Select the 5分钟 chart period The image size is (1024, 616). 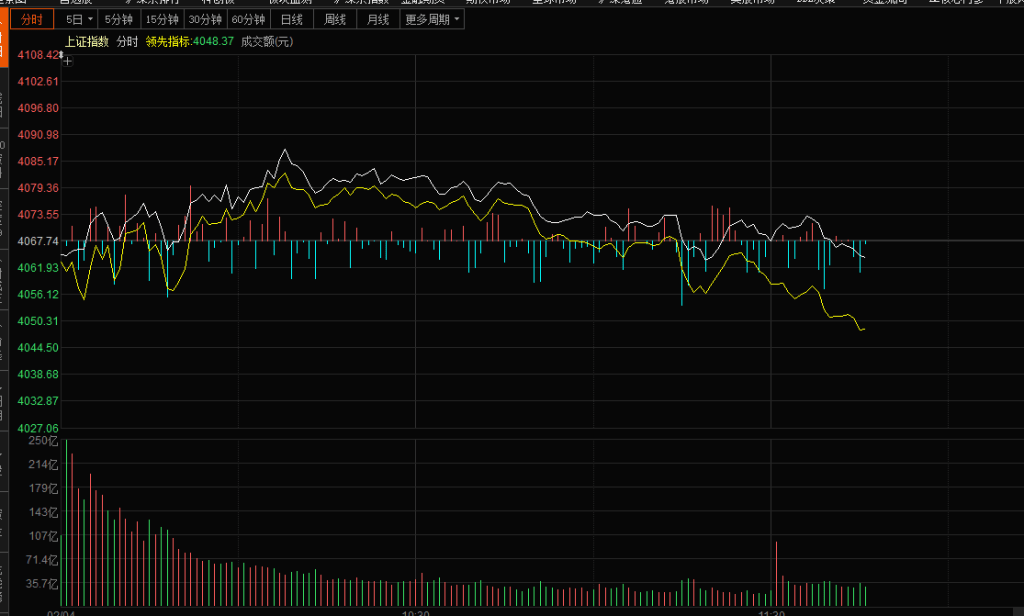pyautogui.click(x=118, y=19)
